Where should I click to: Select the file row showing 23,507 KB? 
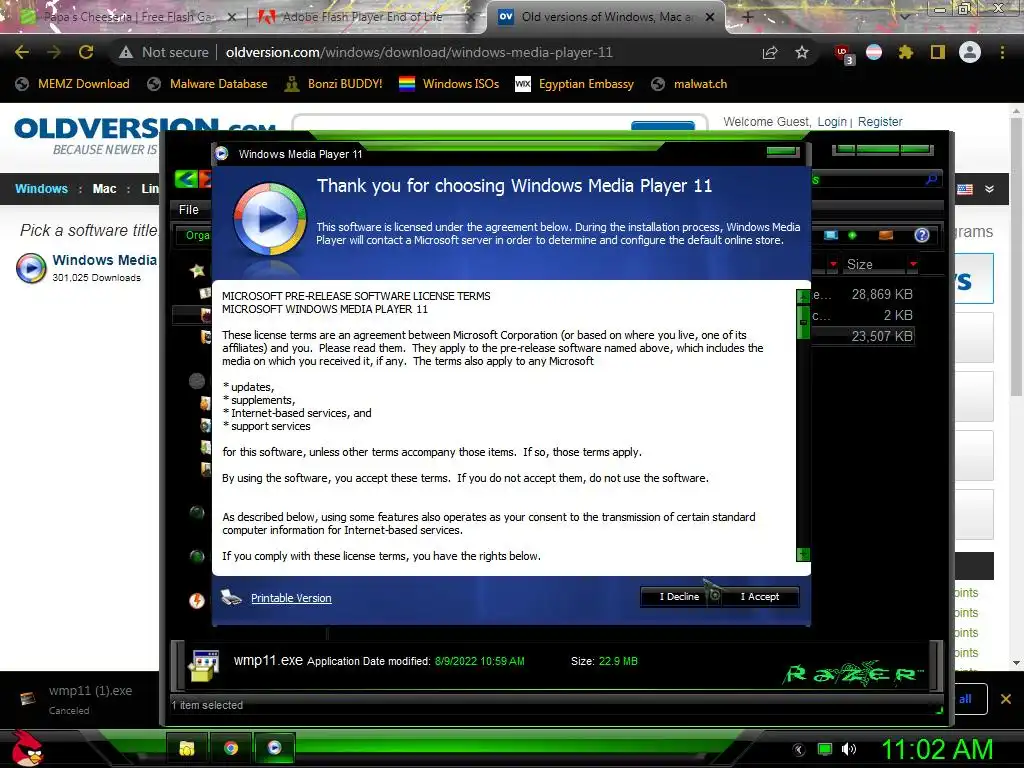point(863,336)
